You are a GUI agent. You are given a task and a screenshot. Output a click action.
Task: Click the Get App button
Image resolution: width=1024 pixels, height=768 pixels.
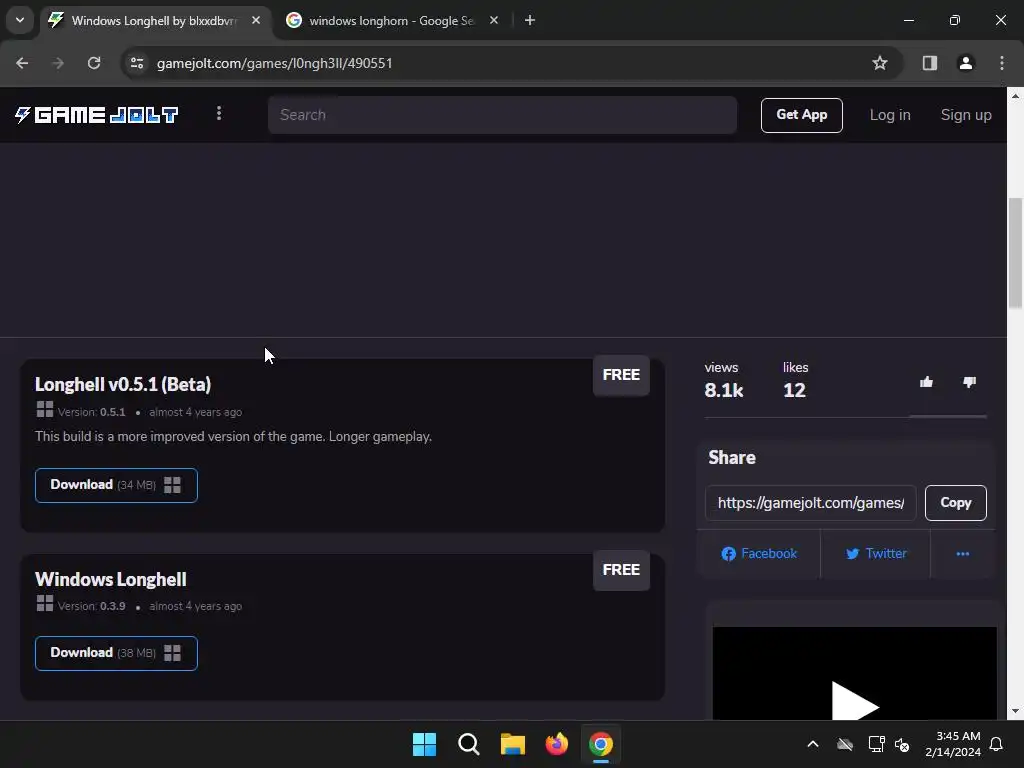801,115
